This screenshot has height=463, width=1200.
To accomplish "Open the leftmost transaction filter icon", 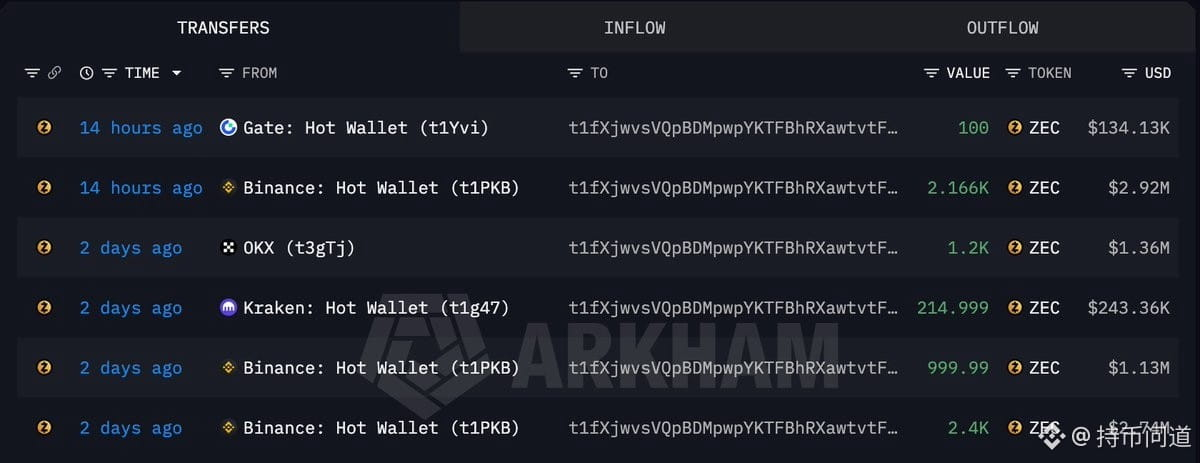I will click(32, 73).
